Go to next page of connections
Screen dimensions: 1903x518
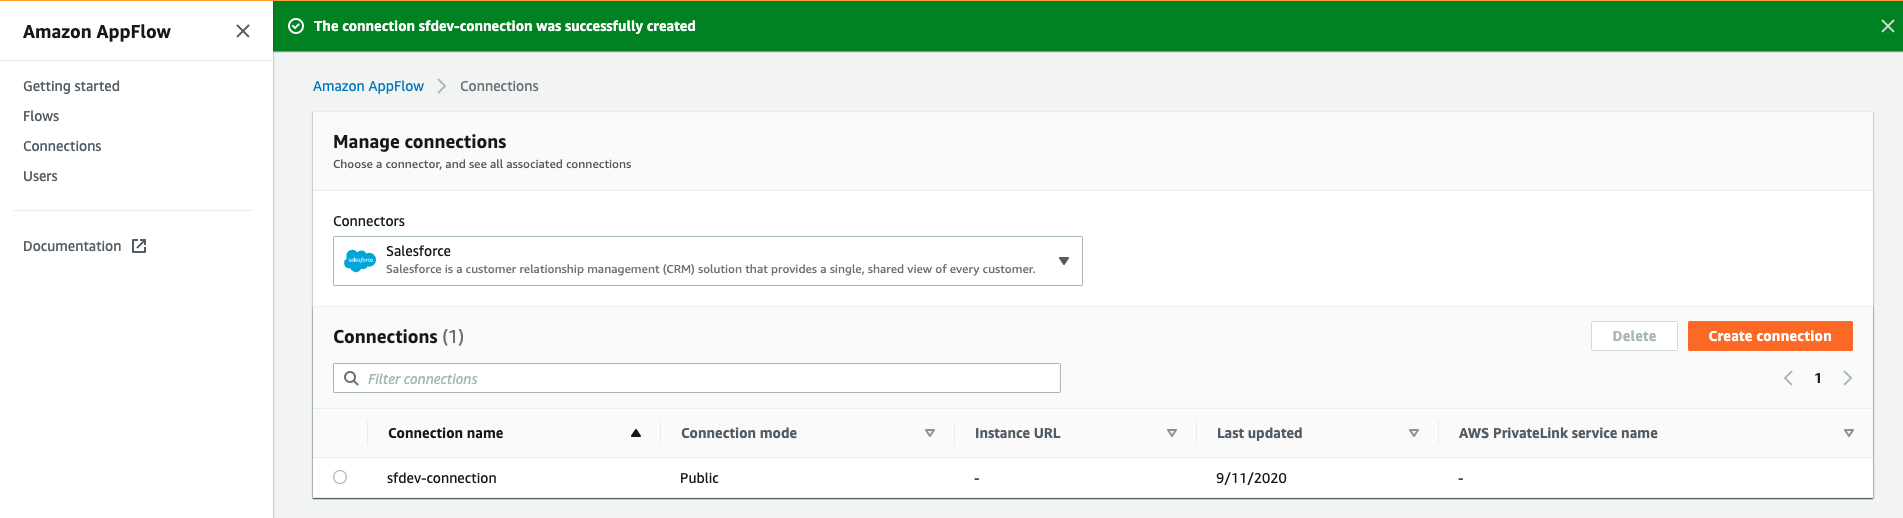[x=1847, y=378]
